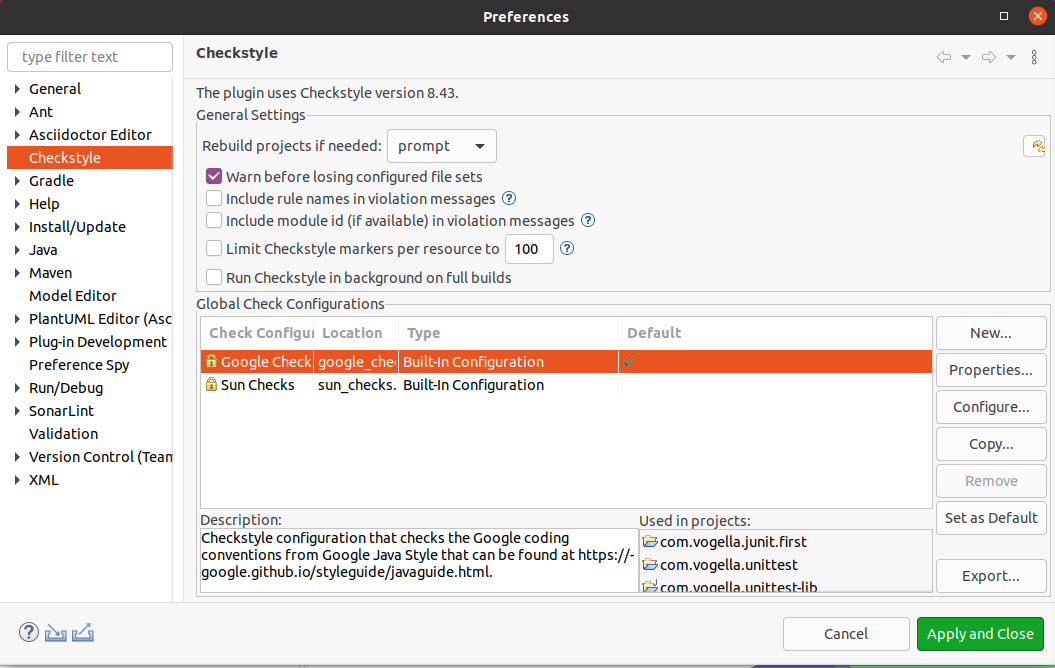This screenshot has width=1055, height=668.
Task: Click the com.vogella.unittest project folder icon
Action: [x=649, y=564]
